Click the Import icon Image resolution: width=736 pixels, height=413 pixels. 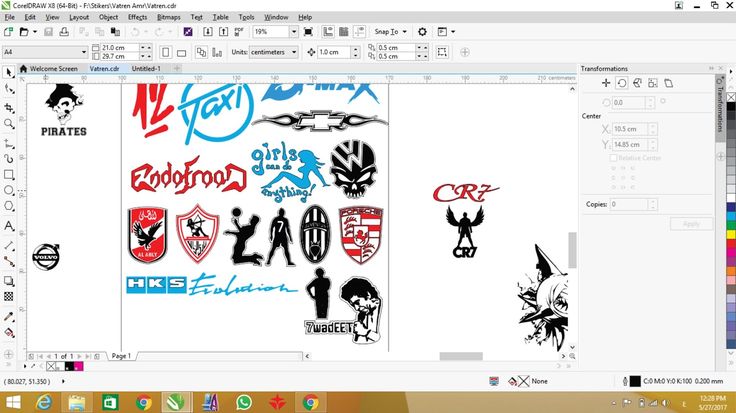coord(208,31)
